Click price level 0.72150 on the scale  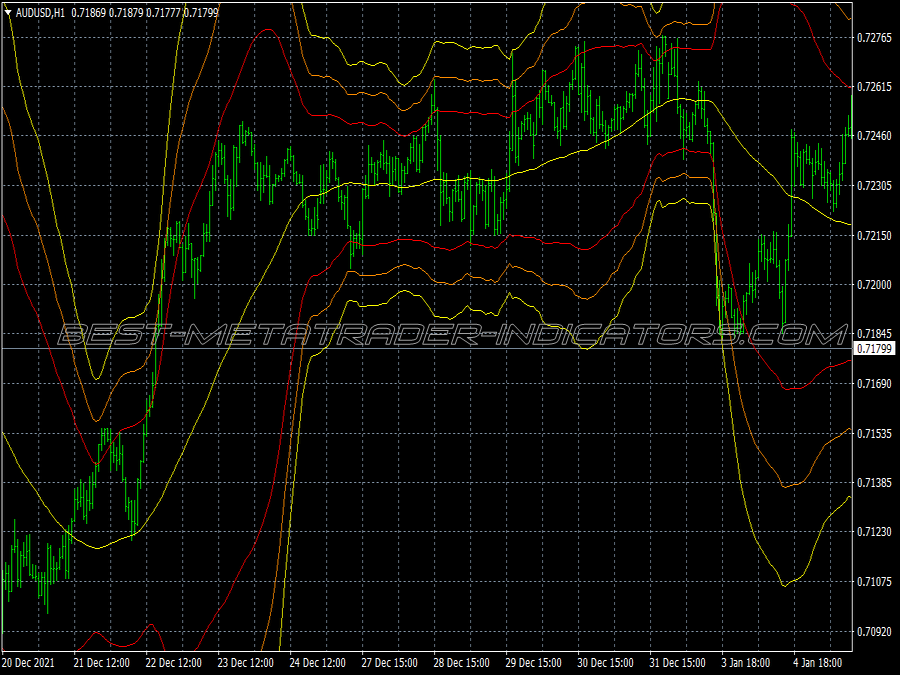click(874, 235)
